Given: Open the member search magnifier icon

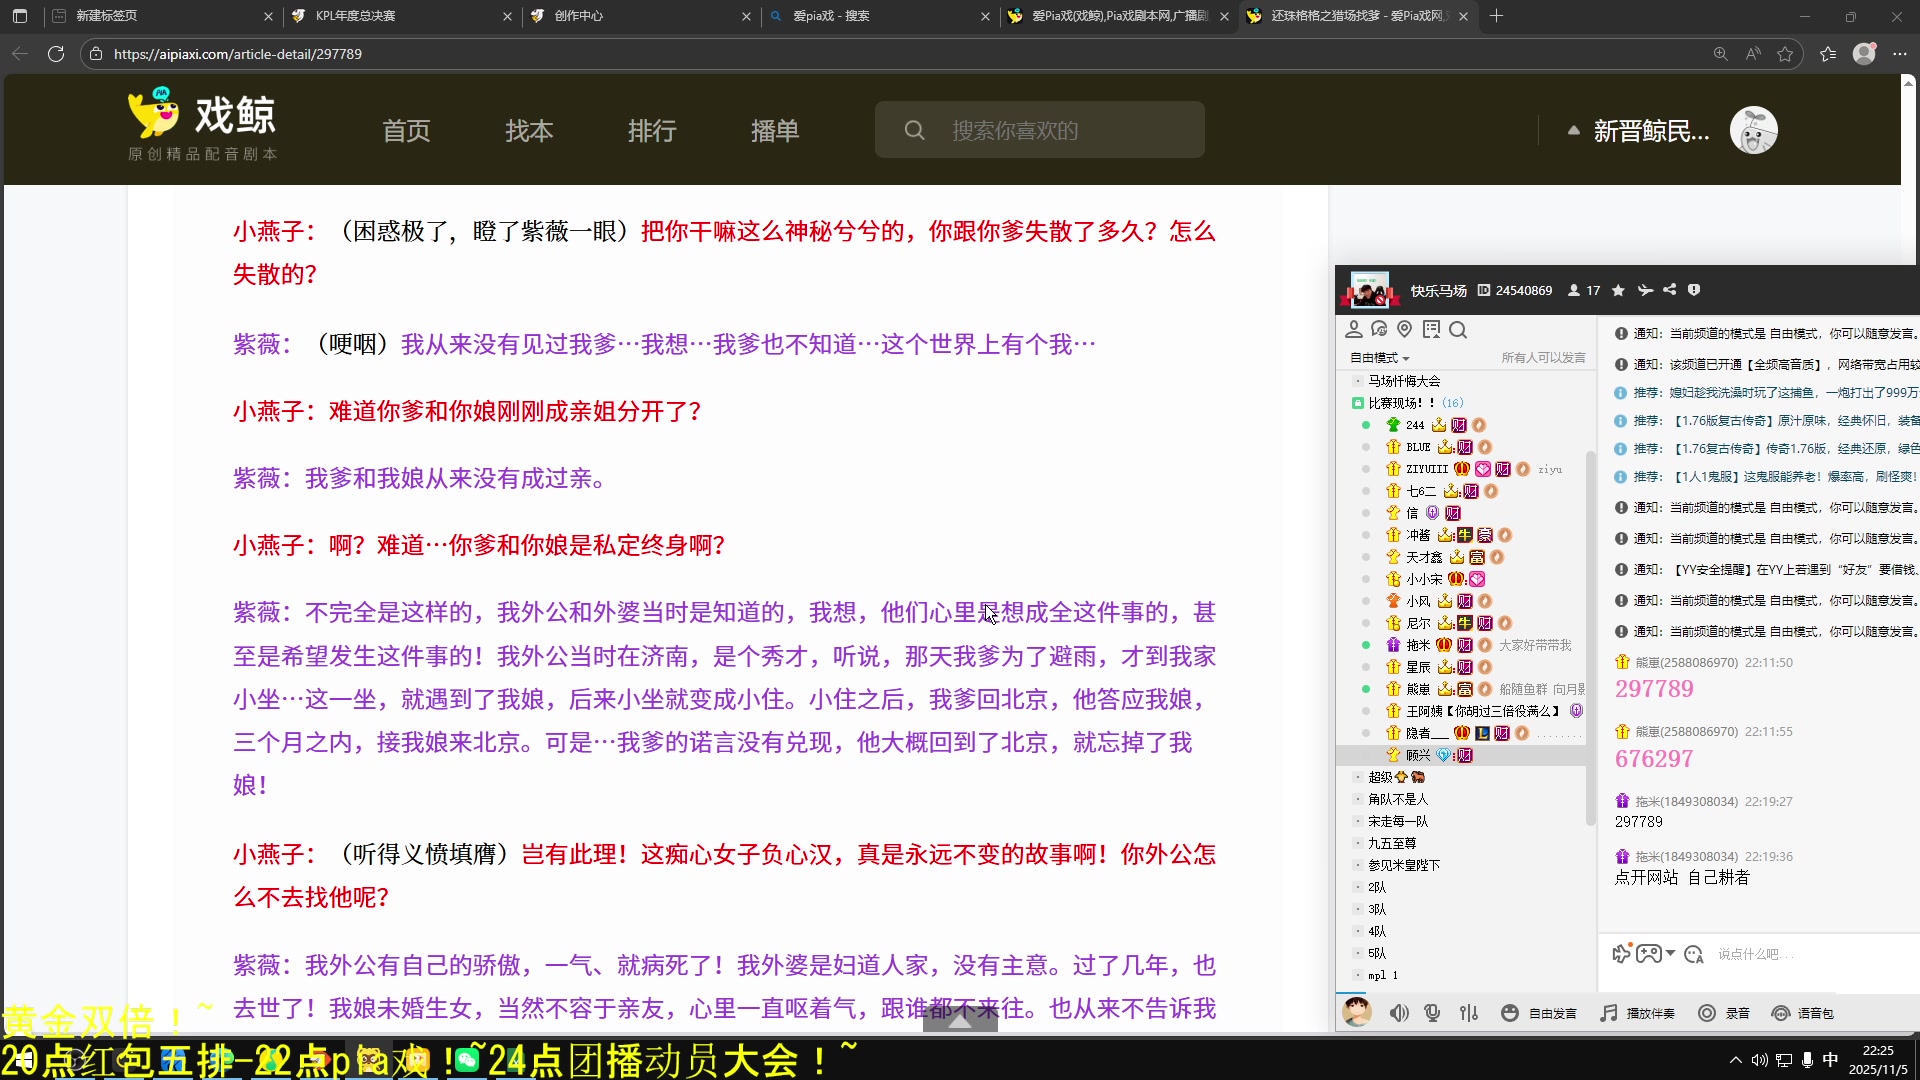Looking at the screenshot, I should point(1458,330).
